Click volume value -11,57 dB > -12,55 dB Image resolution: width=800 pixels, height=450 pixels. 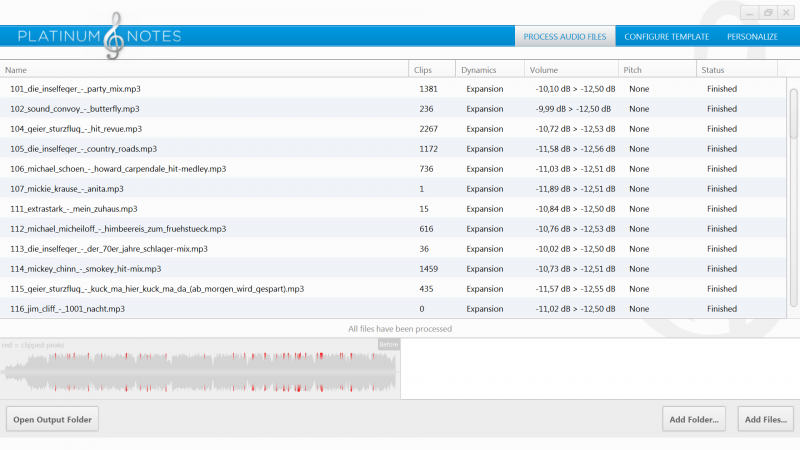point(576,289)
